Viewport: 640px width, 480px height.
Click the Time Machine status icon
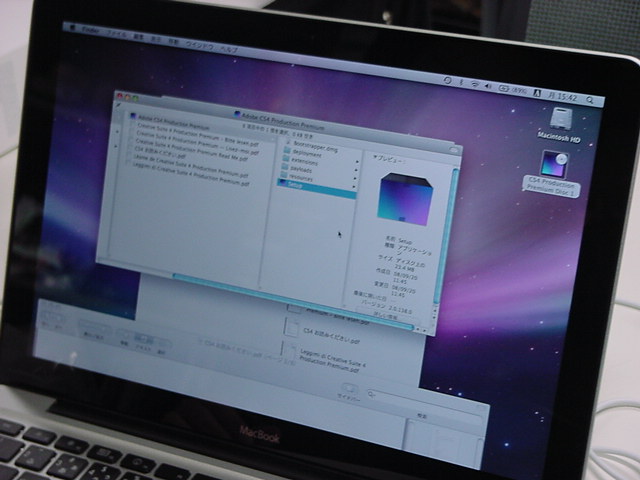click(447, 80)
